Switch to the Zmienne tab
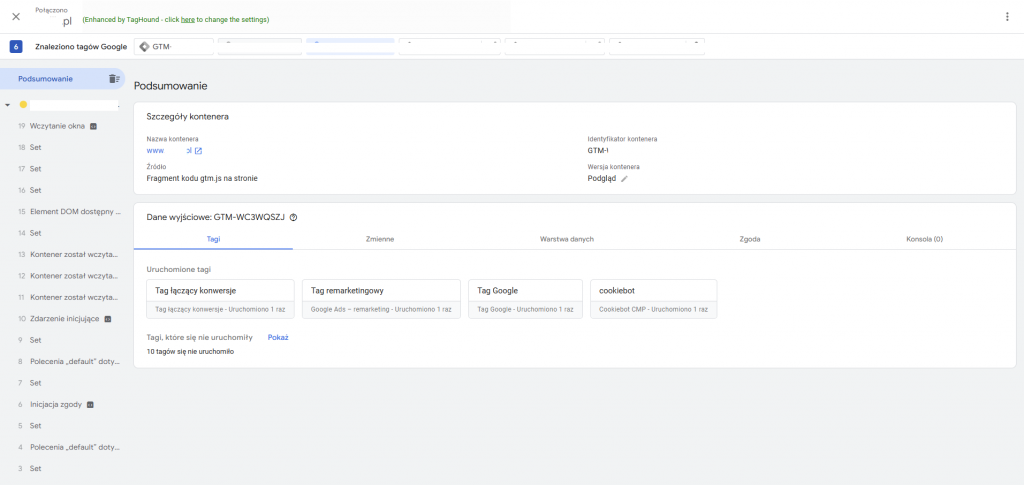 pos(379,239)
